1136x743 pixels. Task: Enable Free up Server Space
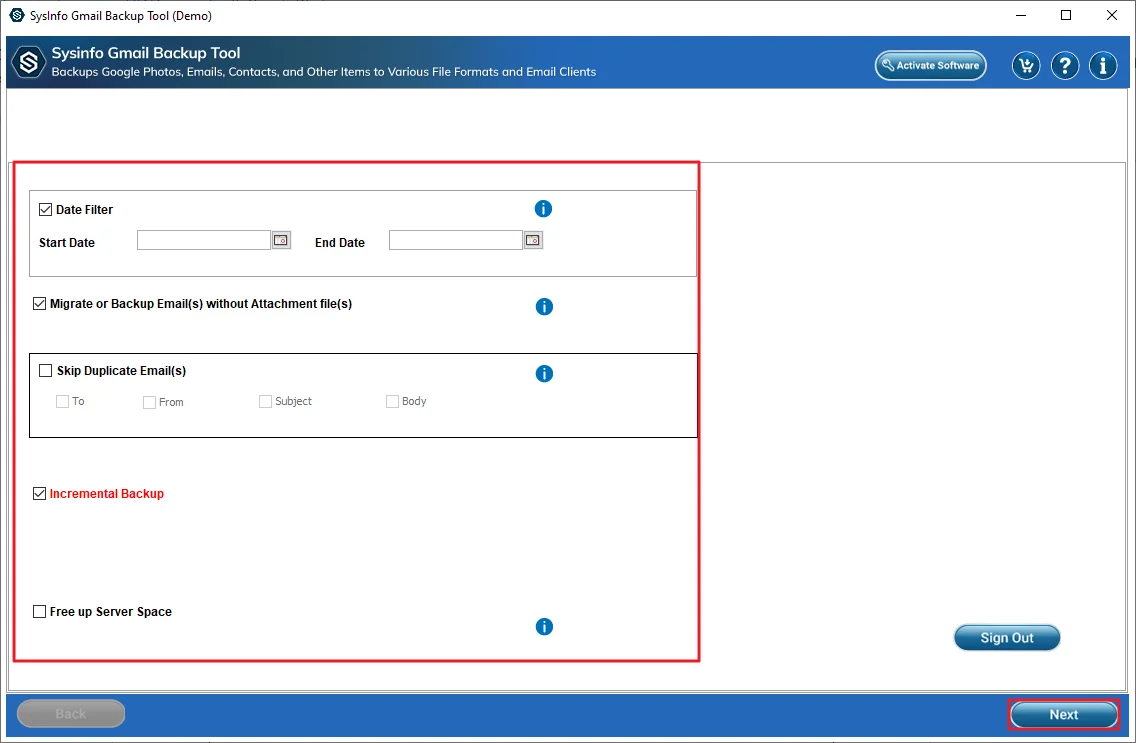[x=39, y=611]
